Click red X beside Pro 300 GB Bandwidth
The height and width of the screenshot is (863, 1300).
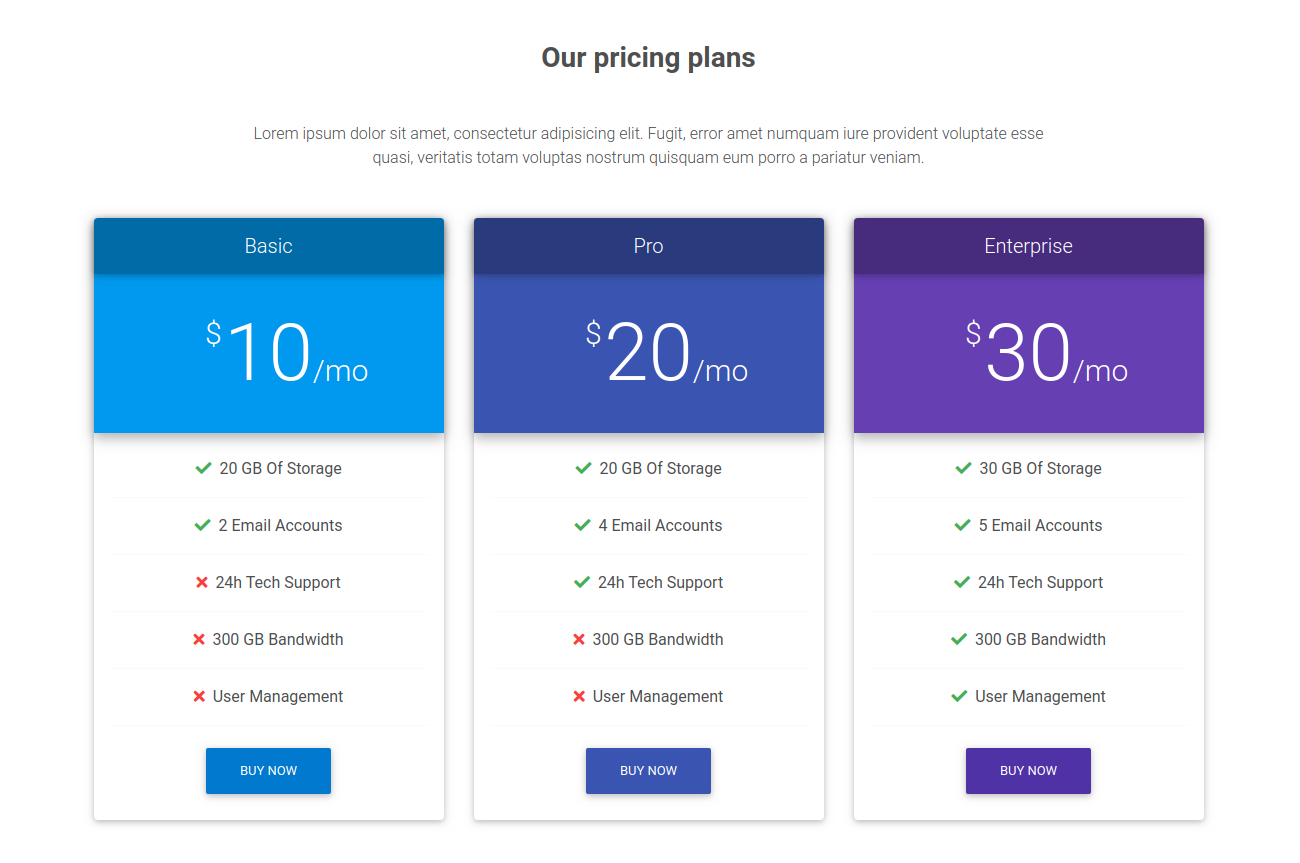[x=579, y=639]
